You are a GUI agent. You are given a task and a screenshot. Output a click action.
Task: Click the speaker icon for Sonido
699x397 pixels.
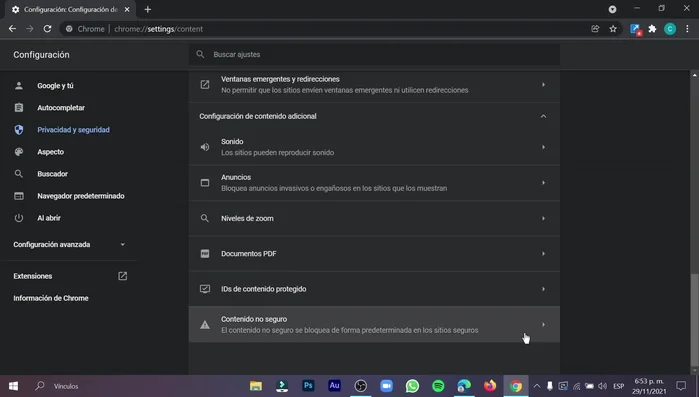click(x=205, y=147)
